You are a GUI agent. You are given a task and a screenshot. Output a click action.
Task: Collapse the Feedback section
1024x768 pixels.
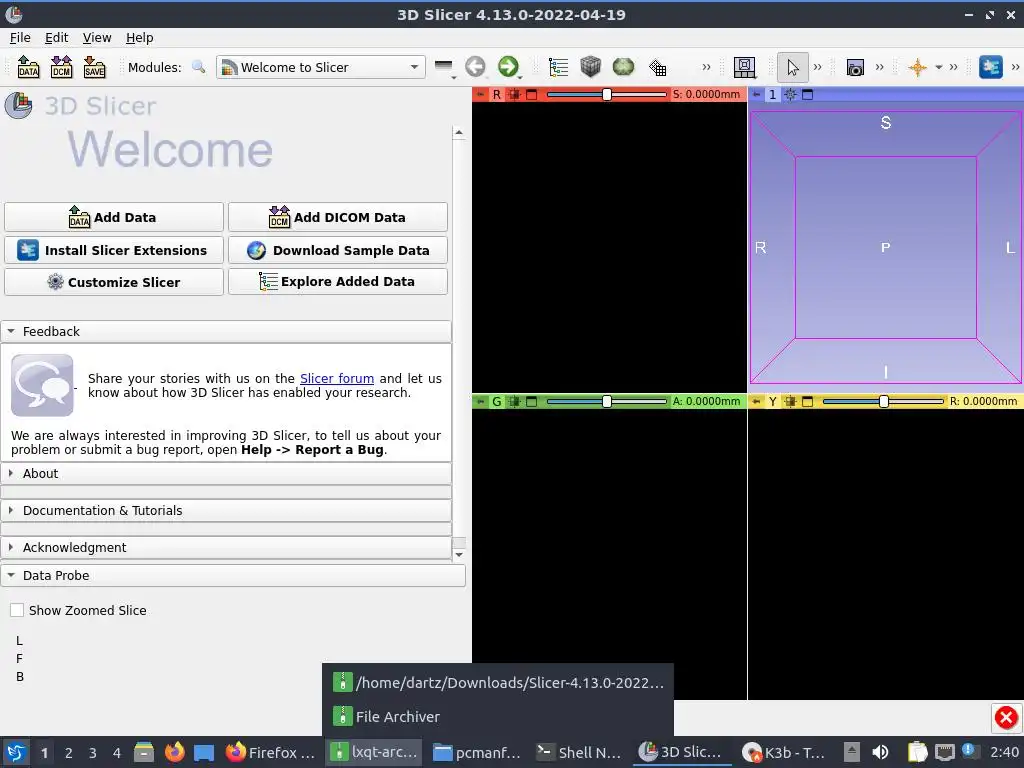pyautogui.click(x=226, y=331)
